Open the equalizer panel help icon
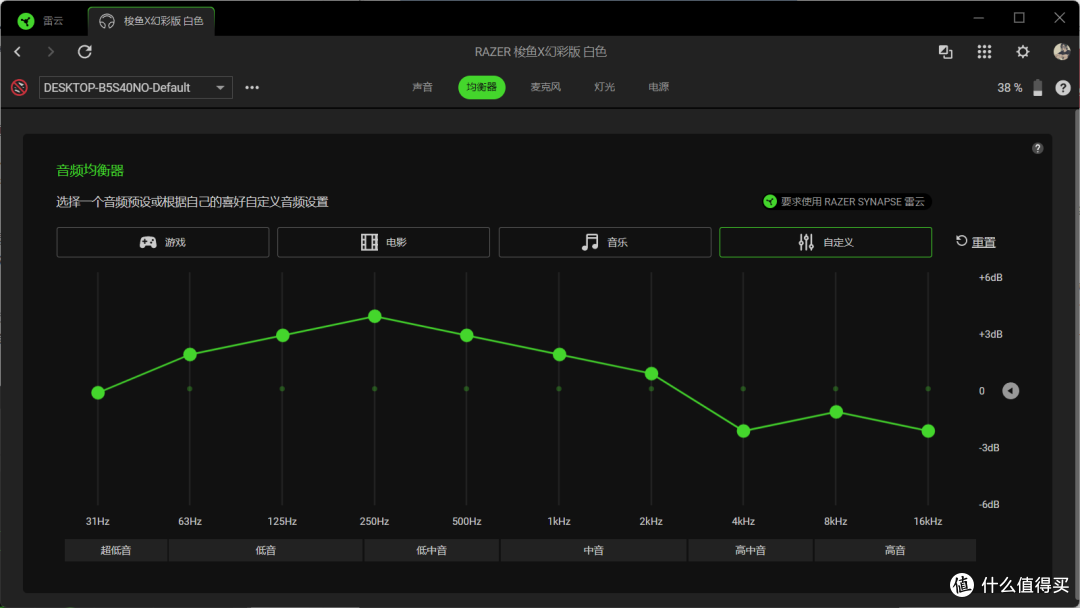This screenshot has height=608, width=1080. [x=1037, y=148]
